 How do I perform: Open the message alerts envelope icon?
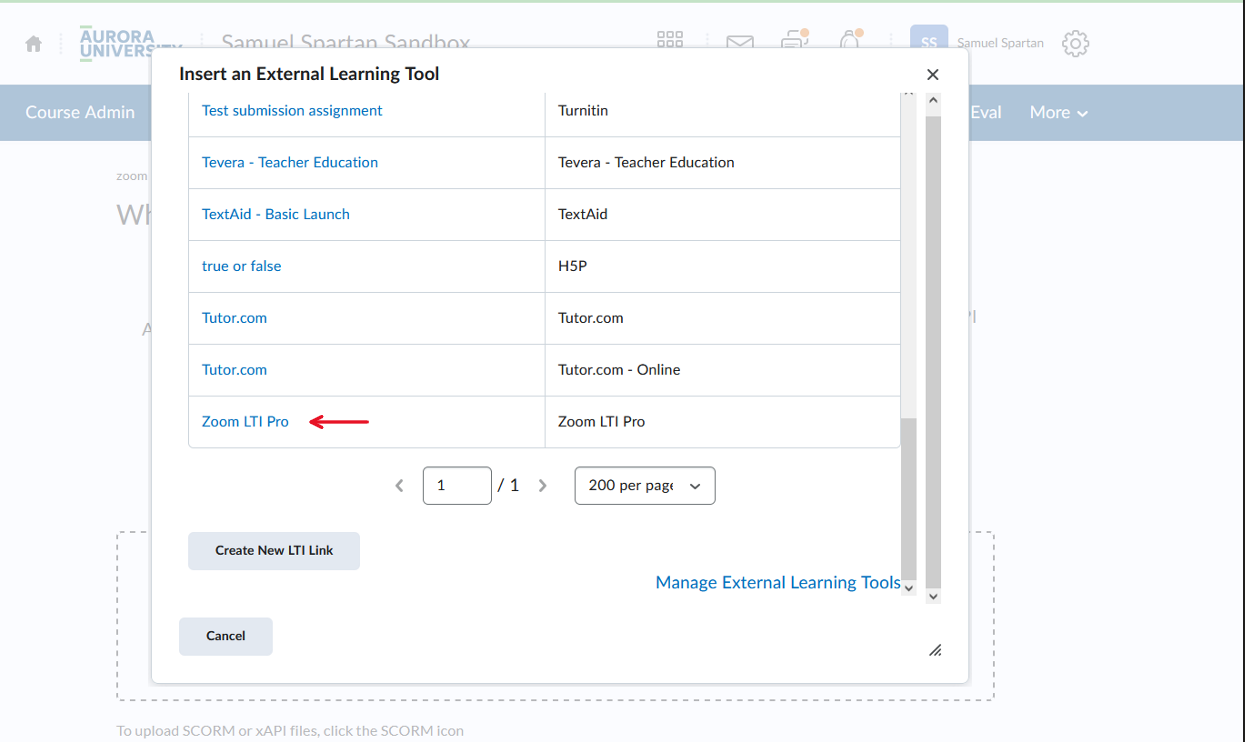740,43
